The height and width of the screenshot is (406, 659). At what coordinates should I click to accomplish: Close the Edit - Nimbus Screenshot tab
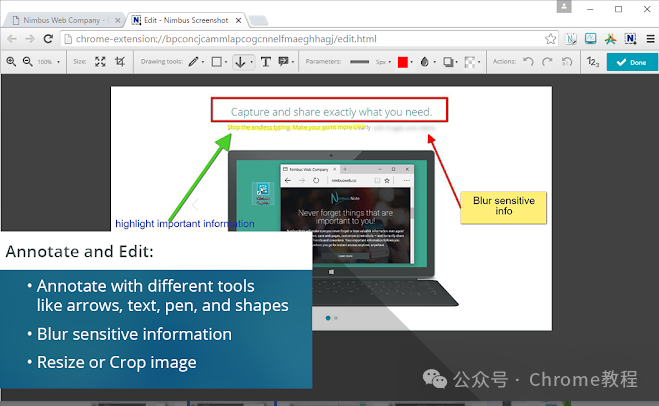238,20
